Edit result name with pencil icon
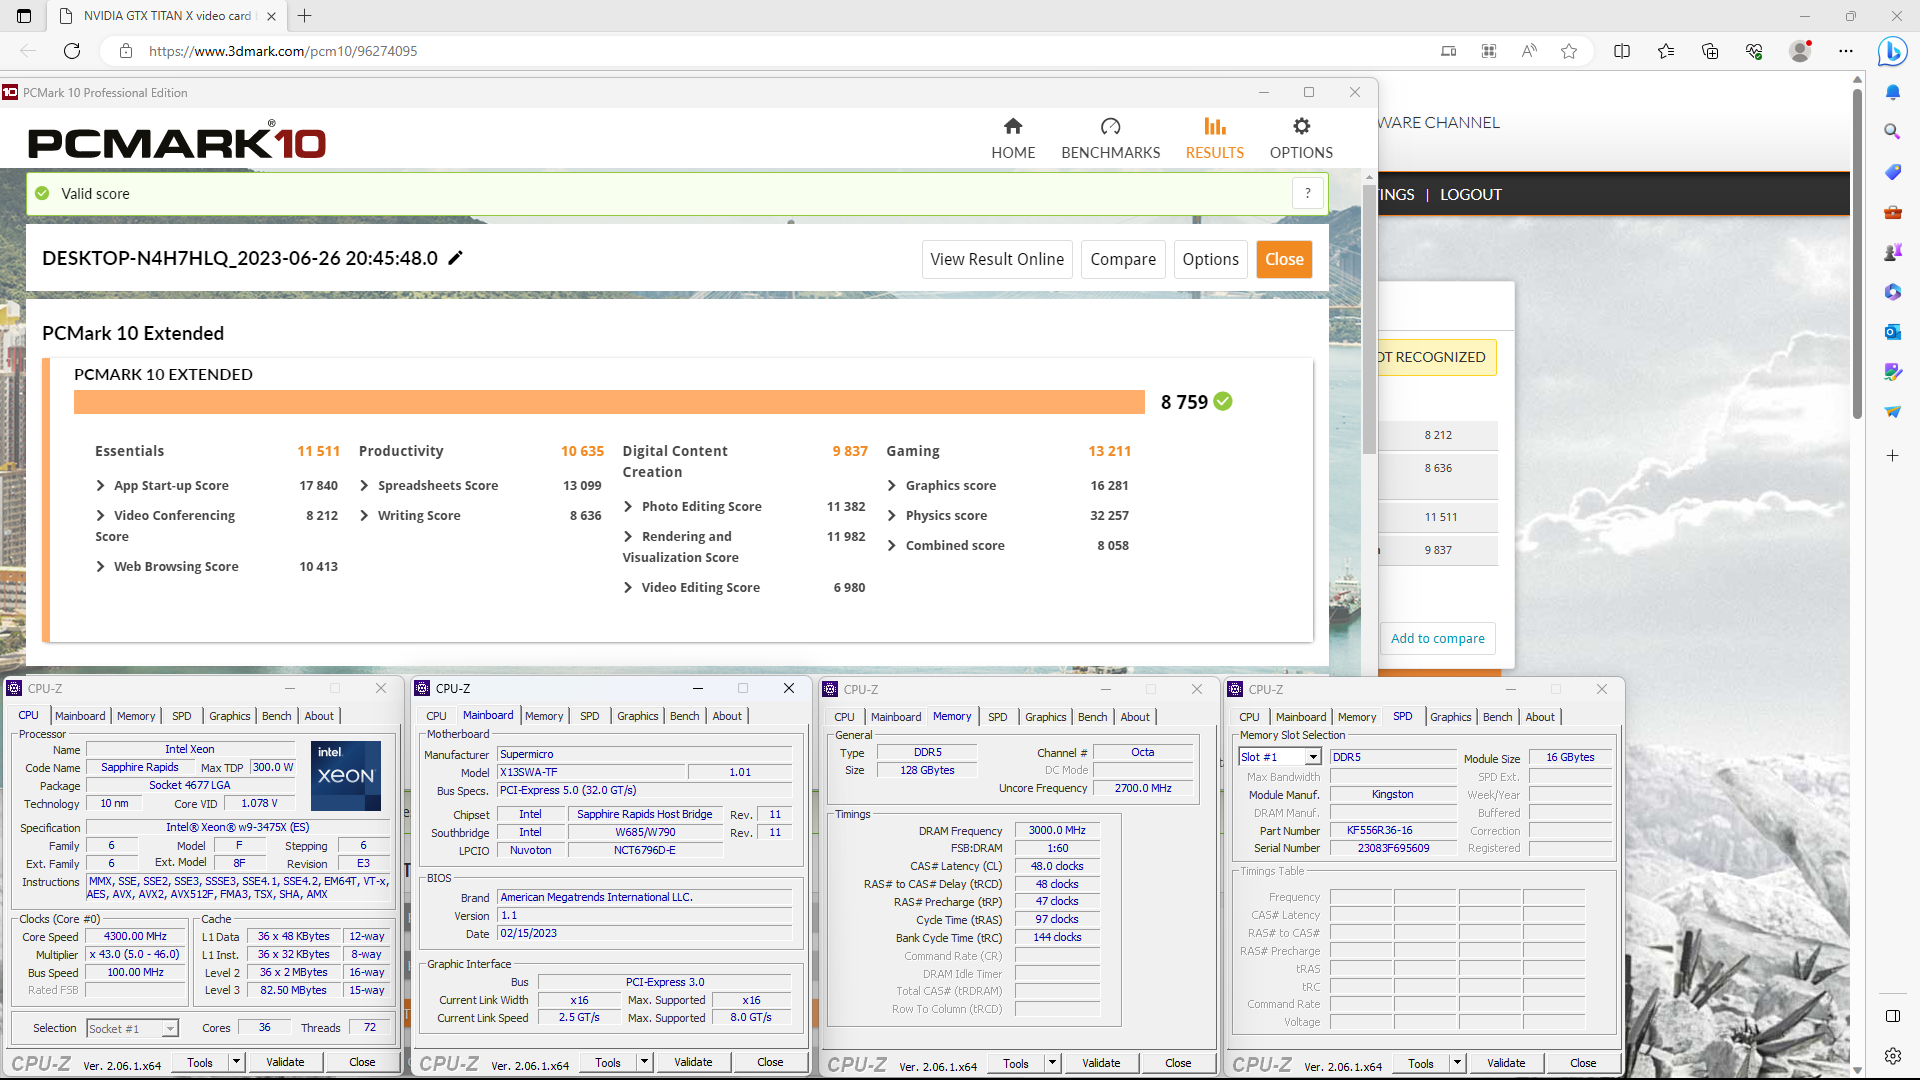1920x1080 pixels. (x=455, y=258)
